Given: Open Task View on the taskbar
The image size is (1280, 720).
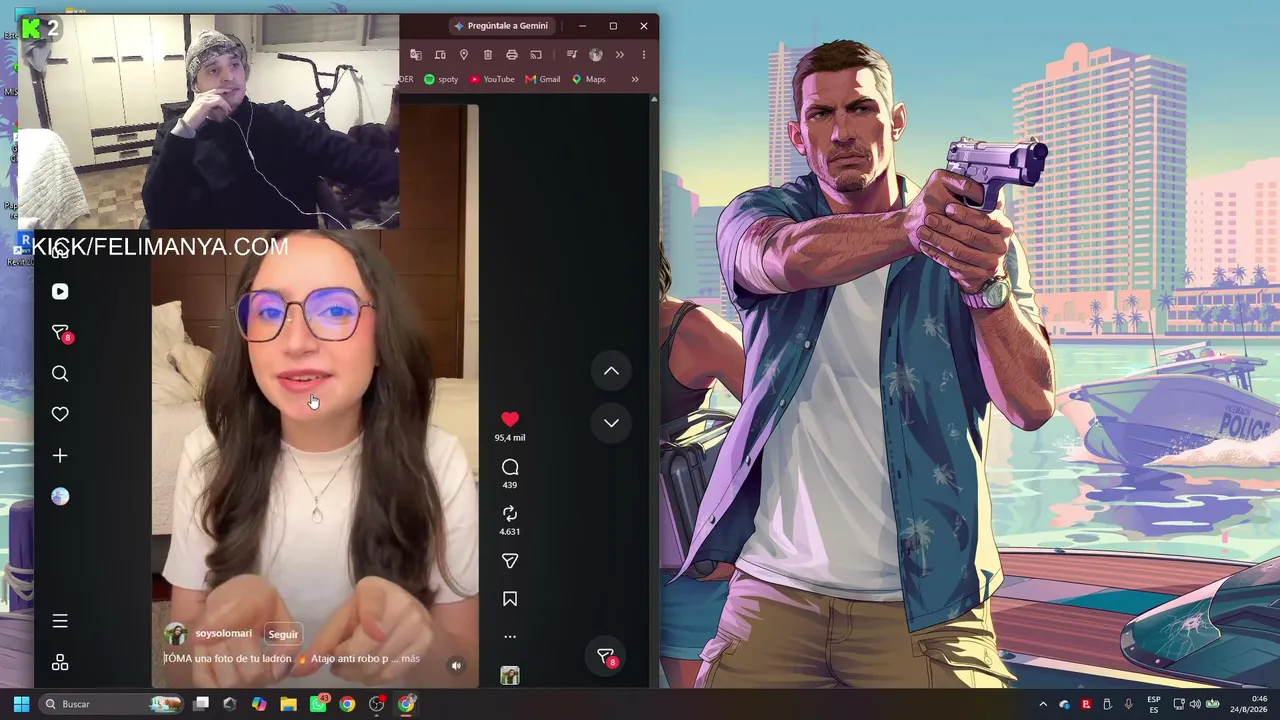Looking at the screenshot, I should (201, 704).
